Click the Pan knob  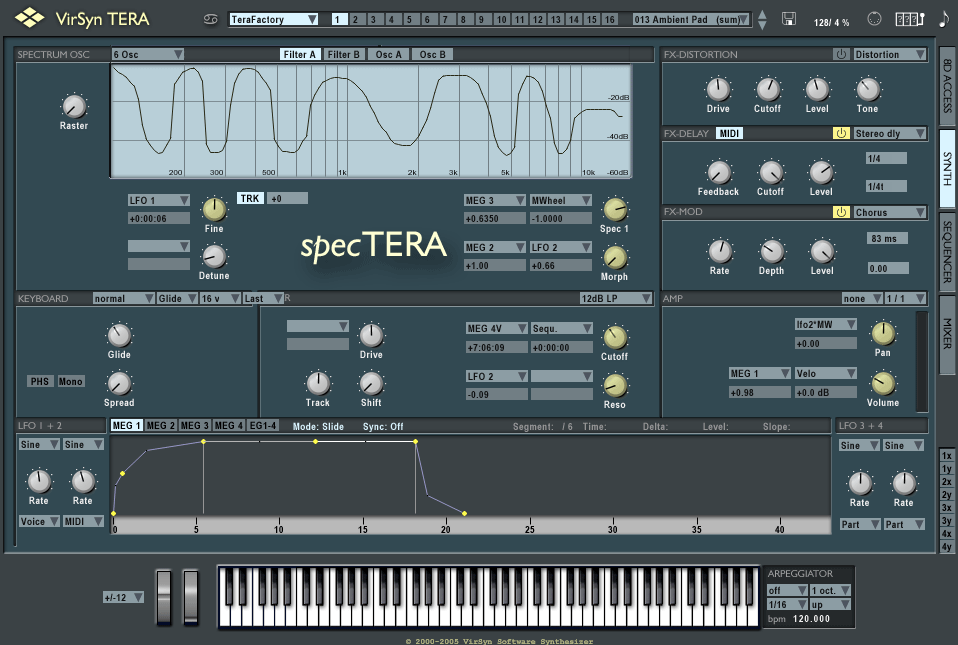[883, 333]
